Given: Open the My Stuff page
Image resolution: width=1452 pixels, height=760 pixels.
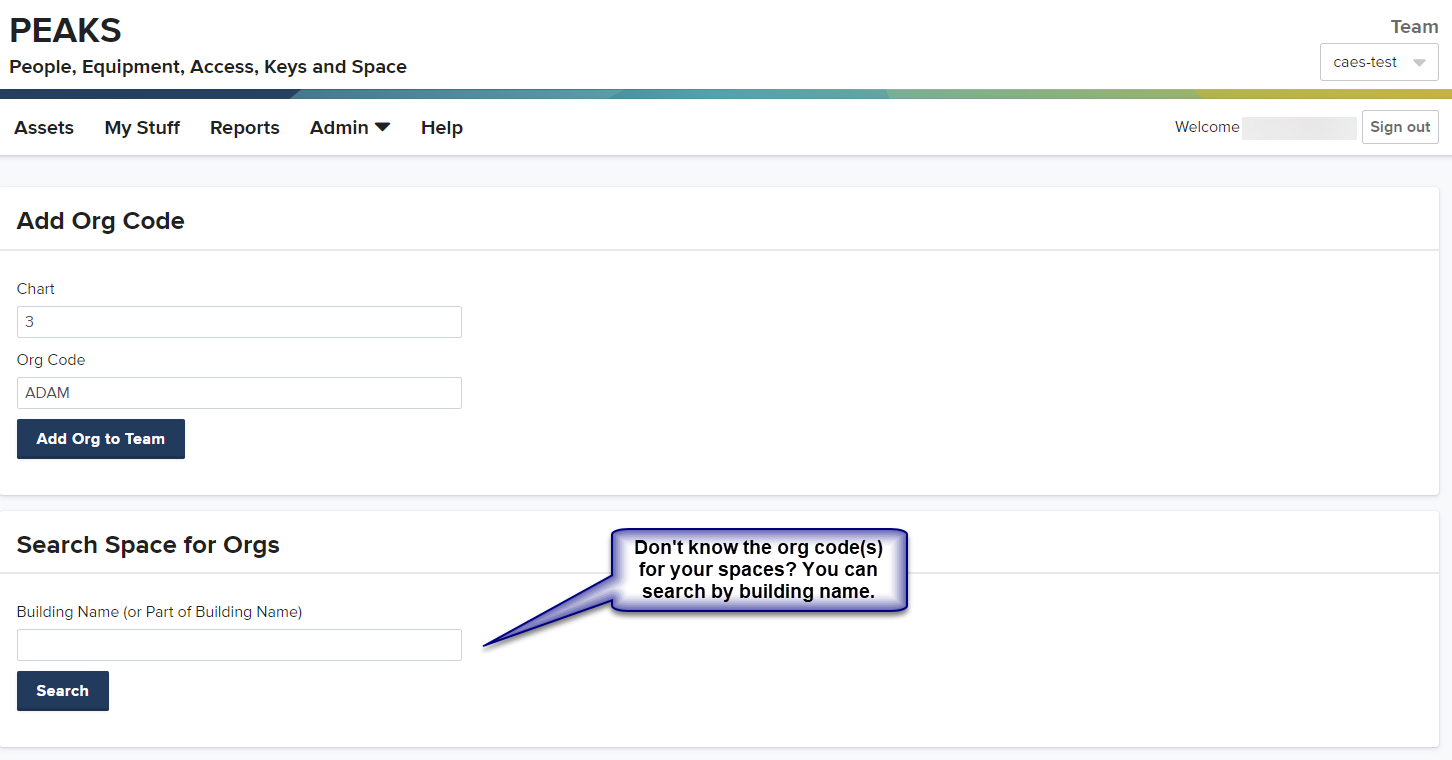Looking at the screenshot, I should pyautogui.click(x=142, y=128).
